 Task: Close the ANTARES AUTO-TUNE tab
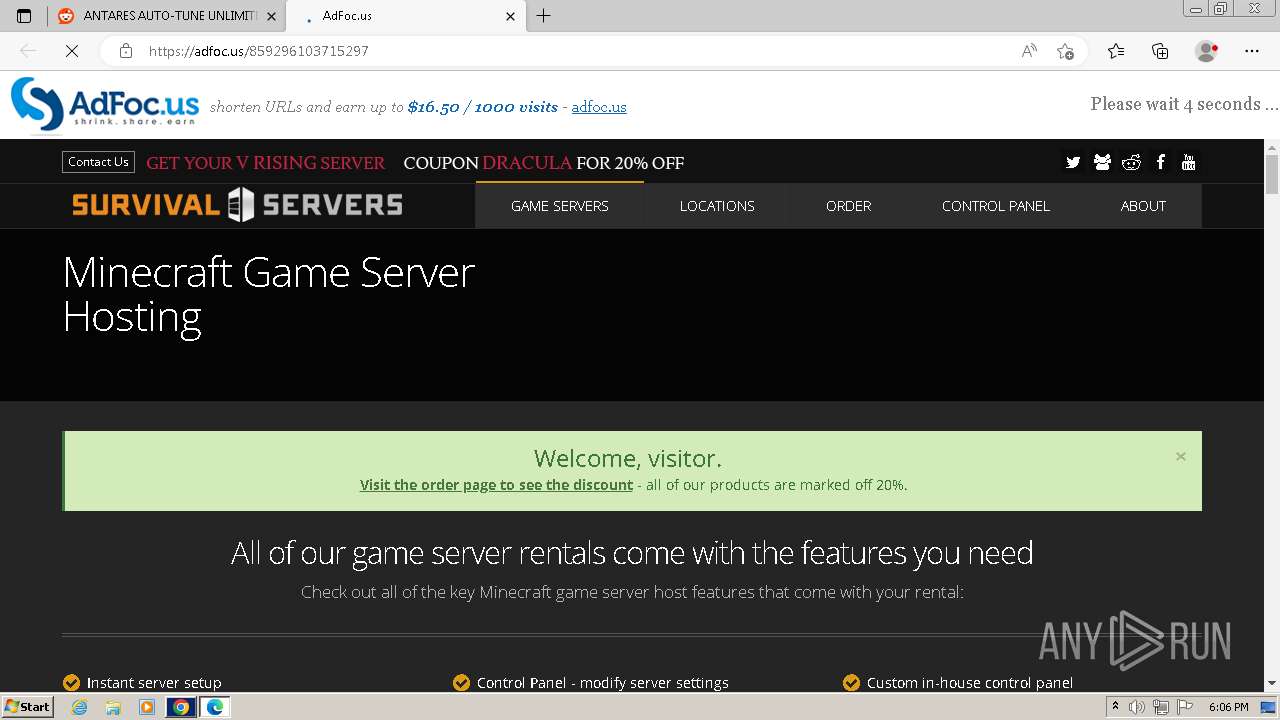pos(271,16)
